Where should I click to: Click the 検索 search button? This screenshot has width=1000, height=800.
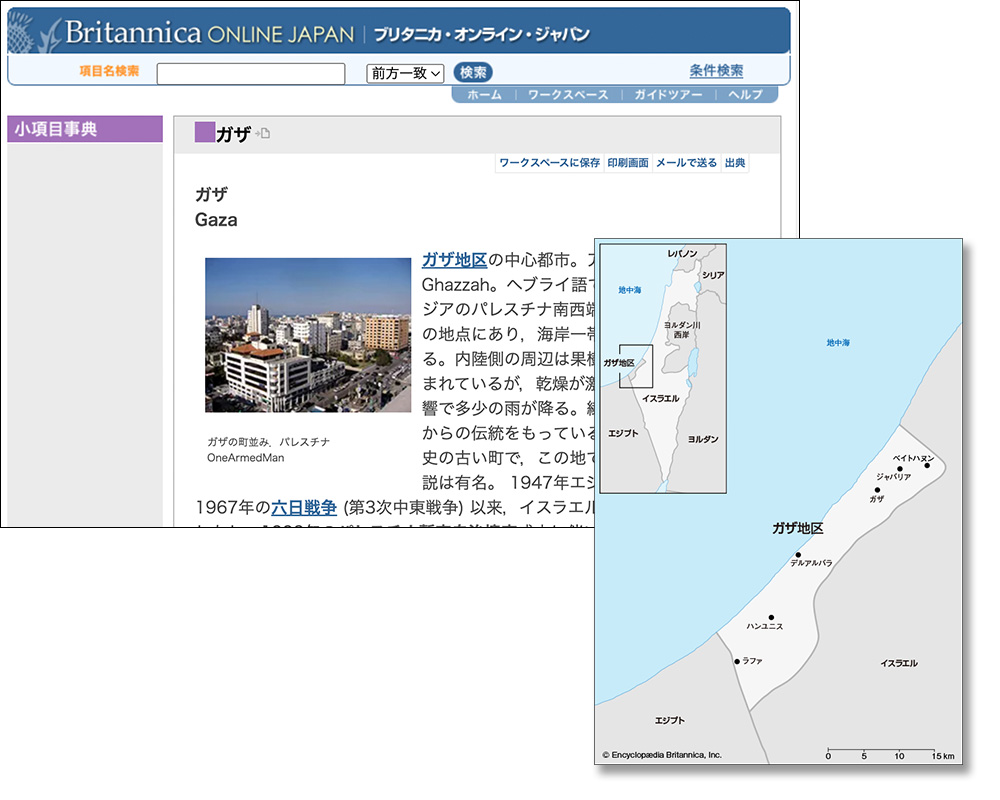click(x=473, y=73)
